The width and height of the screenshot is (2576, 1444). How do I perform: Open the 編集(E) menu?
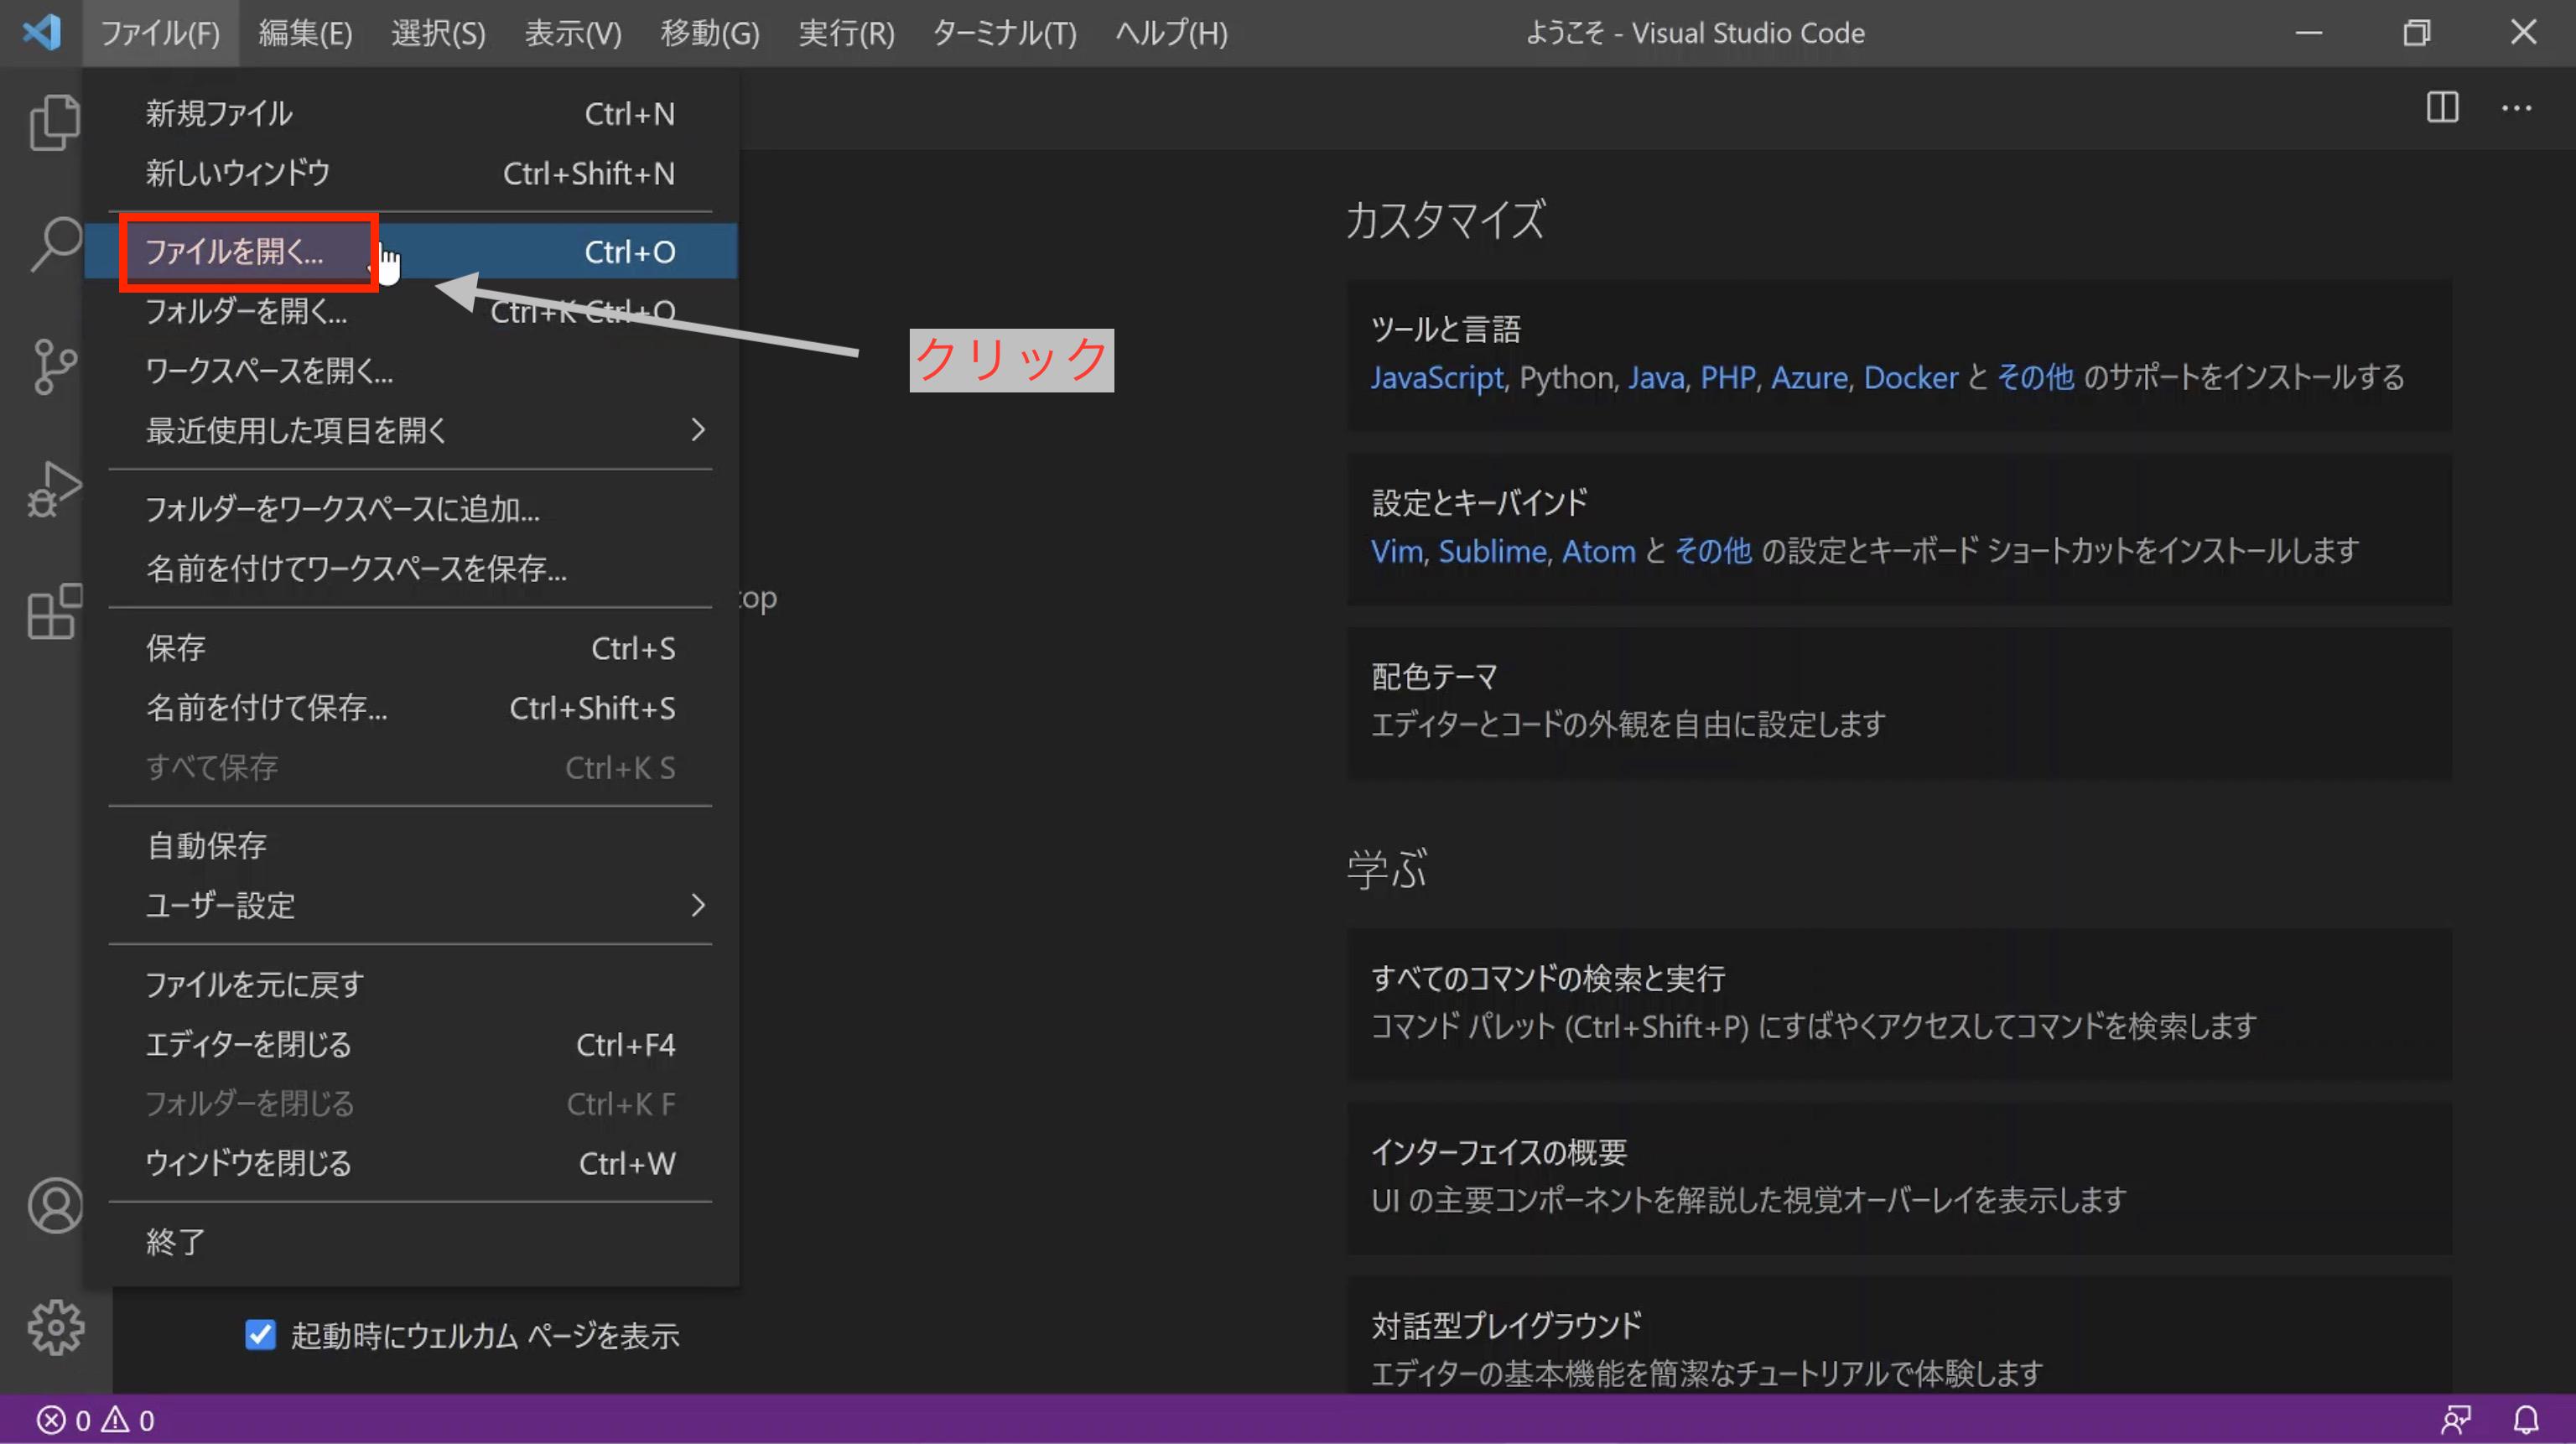click(305, 33)
